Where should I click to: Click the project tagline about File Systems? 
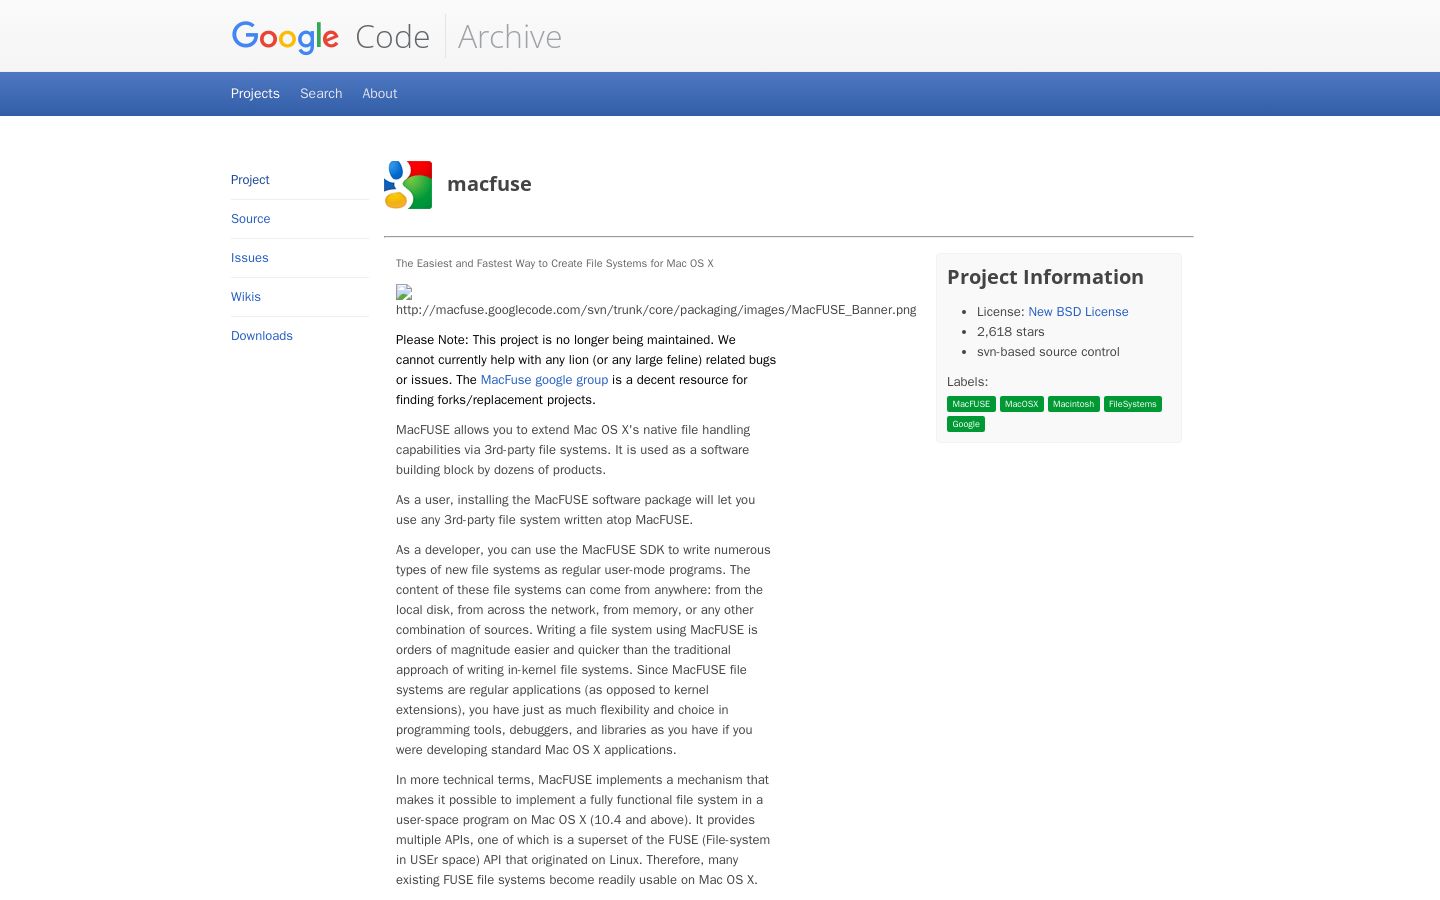click(555, 264)
